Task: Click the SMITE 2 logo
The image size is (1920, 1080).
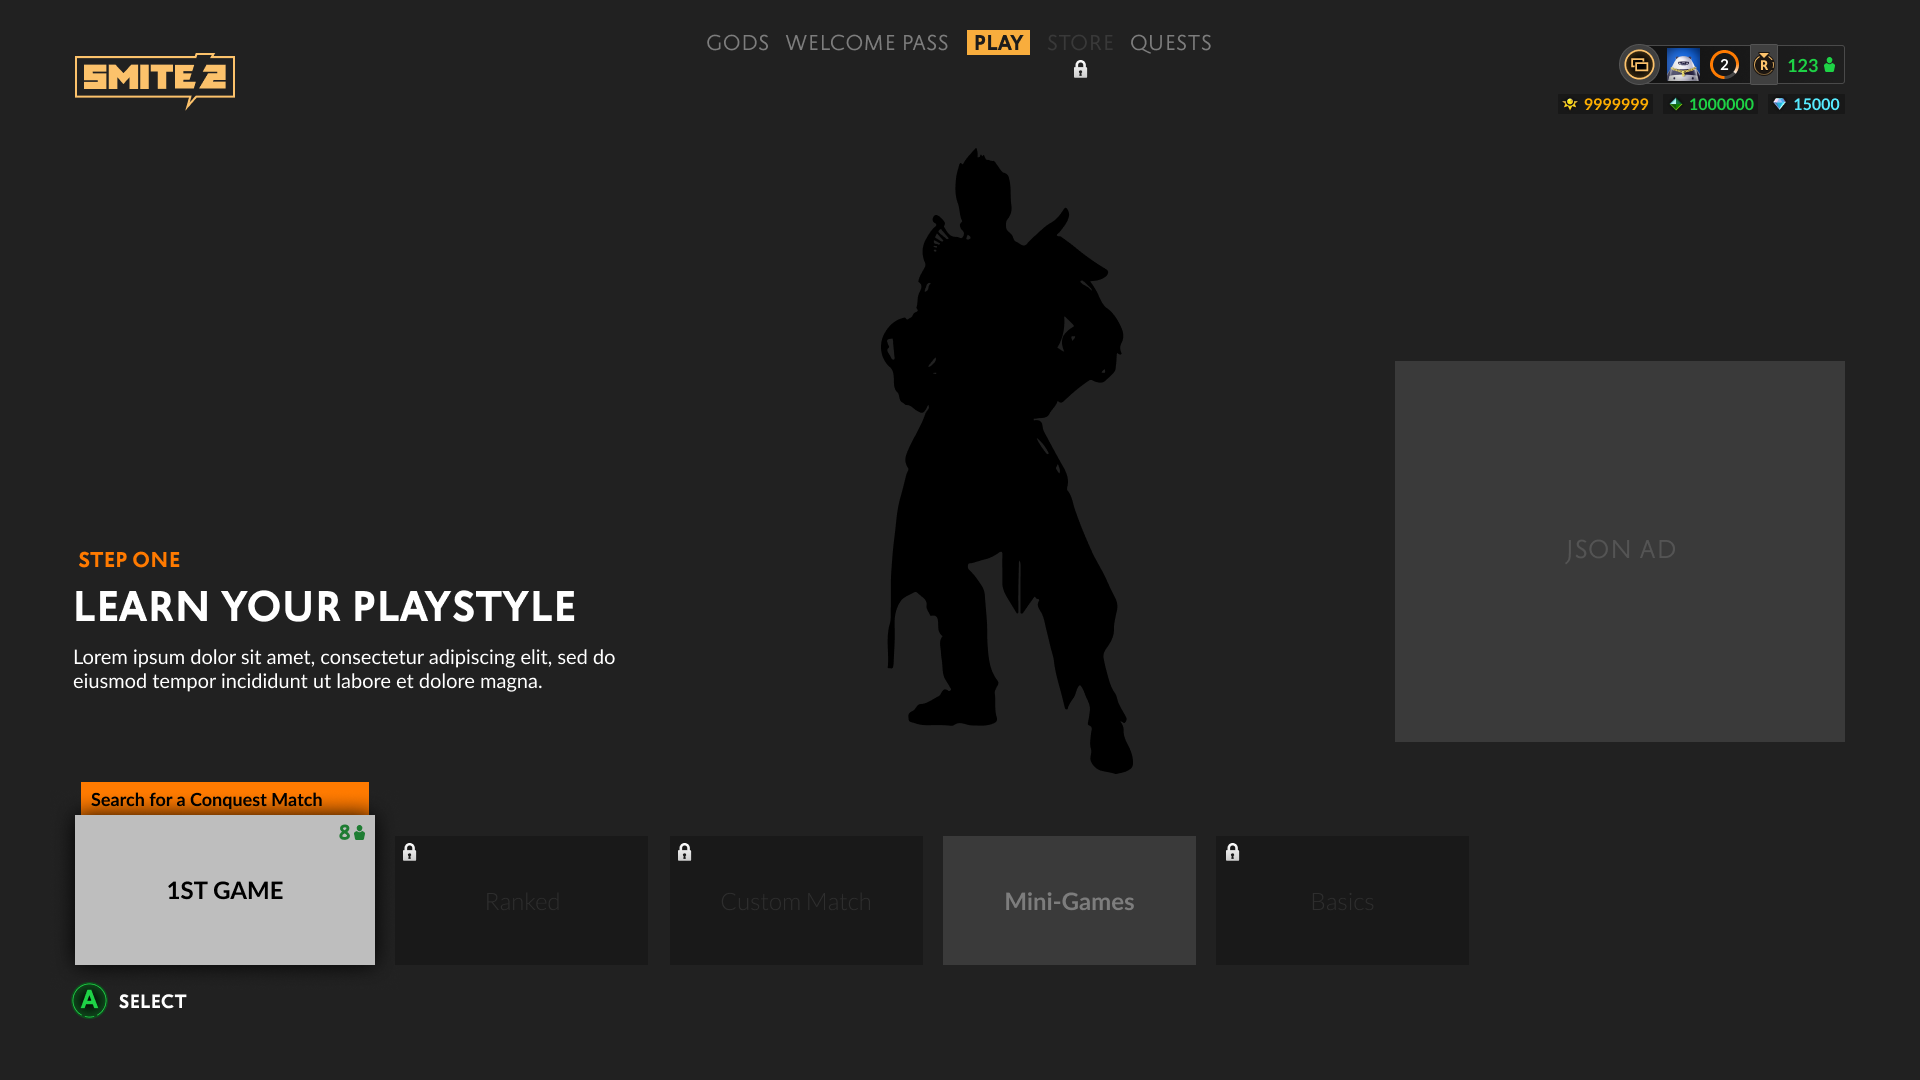Action: [x=155, y=79]
